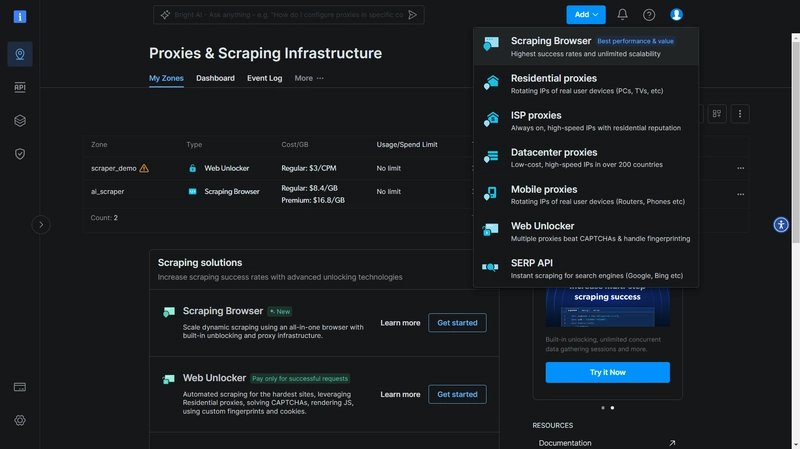This screenshot has height=449, width=800.
Task: Select SERP API in the Add menu
Action: click(x=586, y=268)
